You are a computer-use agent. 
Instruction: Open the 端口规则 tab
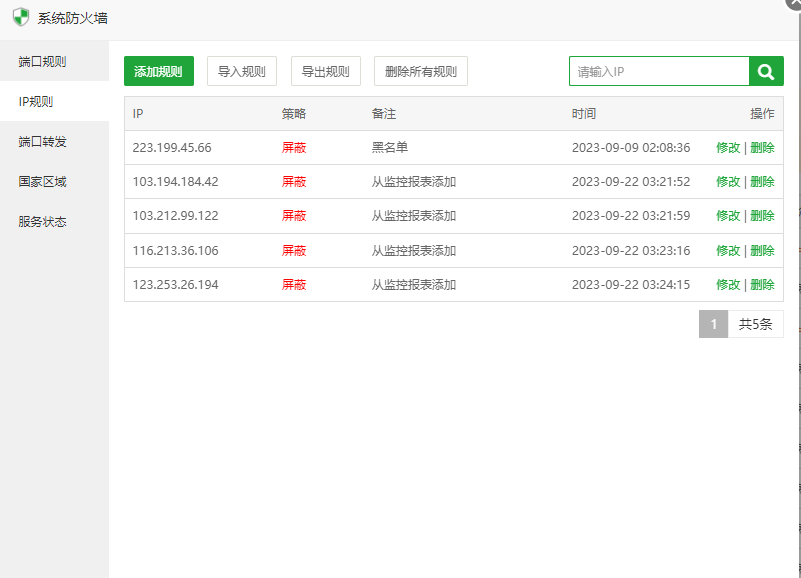tap(54, 61)
